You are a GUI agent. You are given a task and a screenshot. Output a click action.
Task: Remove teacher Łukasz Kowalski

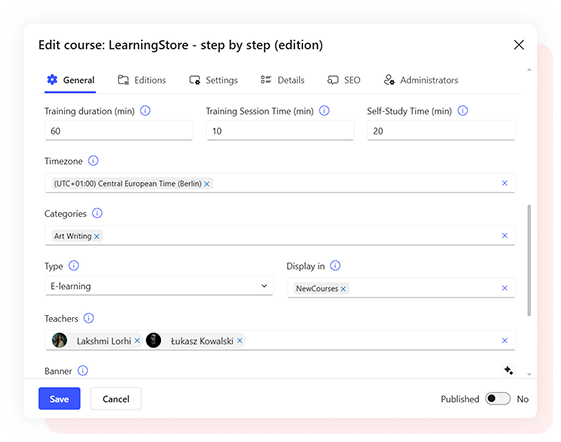[x=240, y=341]
